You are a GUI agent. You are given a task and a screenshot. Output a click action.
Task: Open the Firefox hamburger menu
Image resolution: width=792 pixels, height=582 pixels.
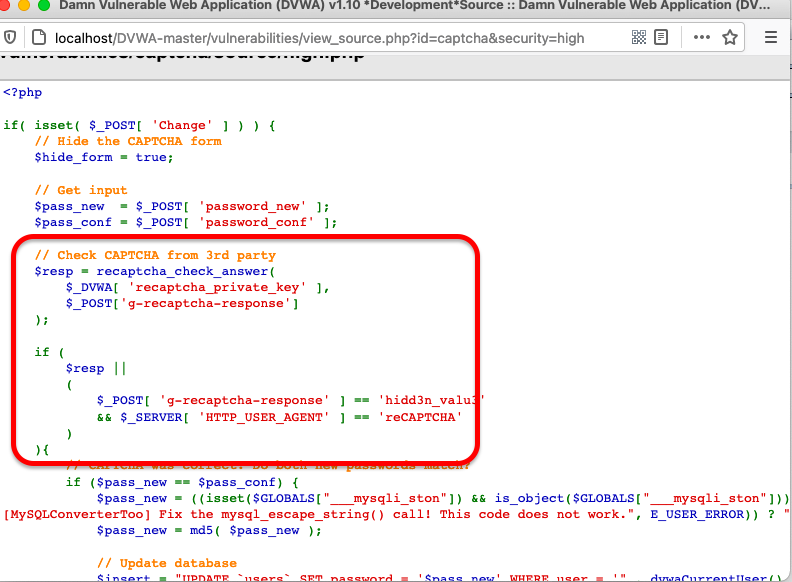pyautogui.click(x=771, y=37)
